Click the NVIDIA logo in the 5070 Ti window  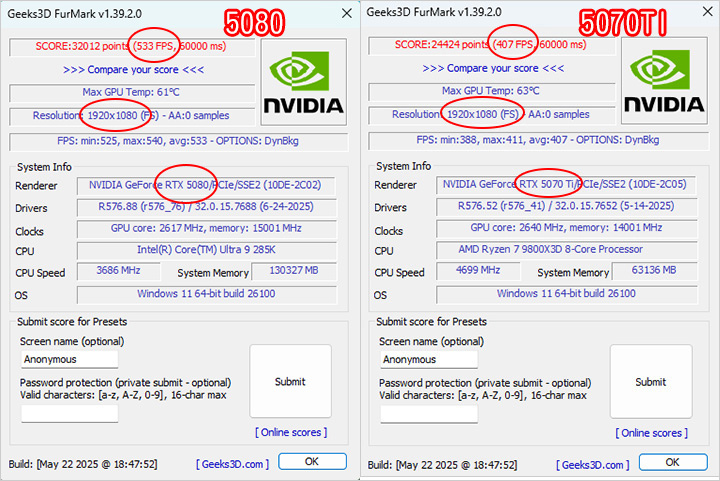(x=664, y=81)
